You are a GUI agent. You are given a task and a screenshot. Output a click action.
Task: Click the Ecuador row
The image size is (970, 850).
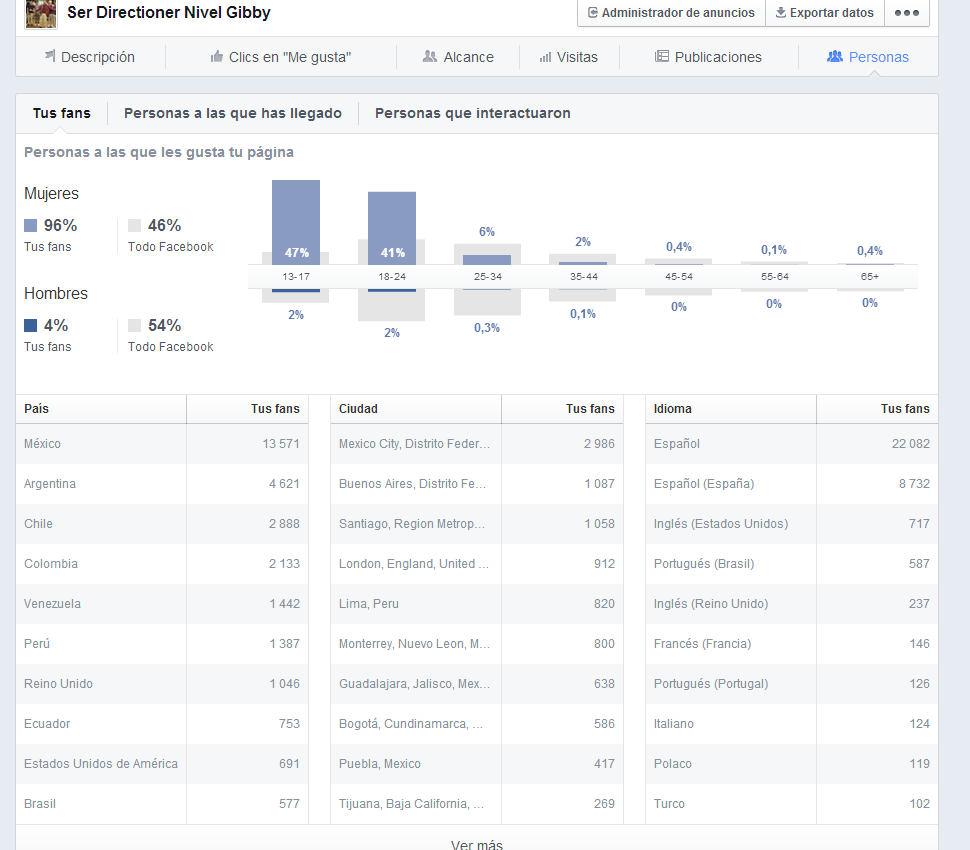[x=162, y=724]
